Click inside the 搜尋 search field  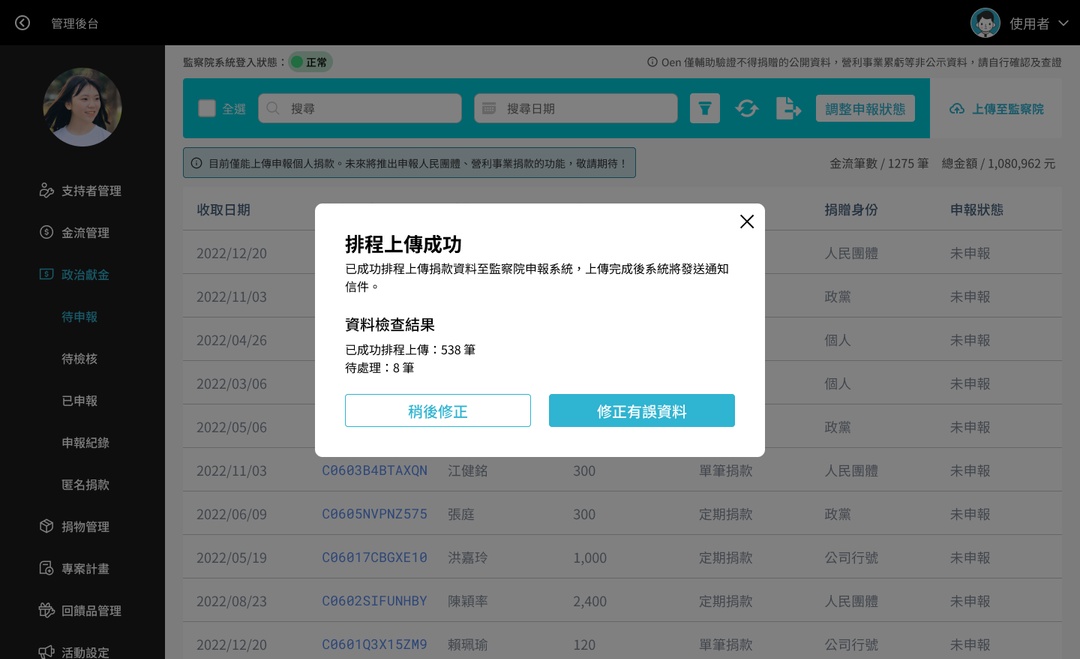(360, 108)
